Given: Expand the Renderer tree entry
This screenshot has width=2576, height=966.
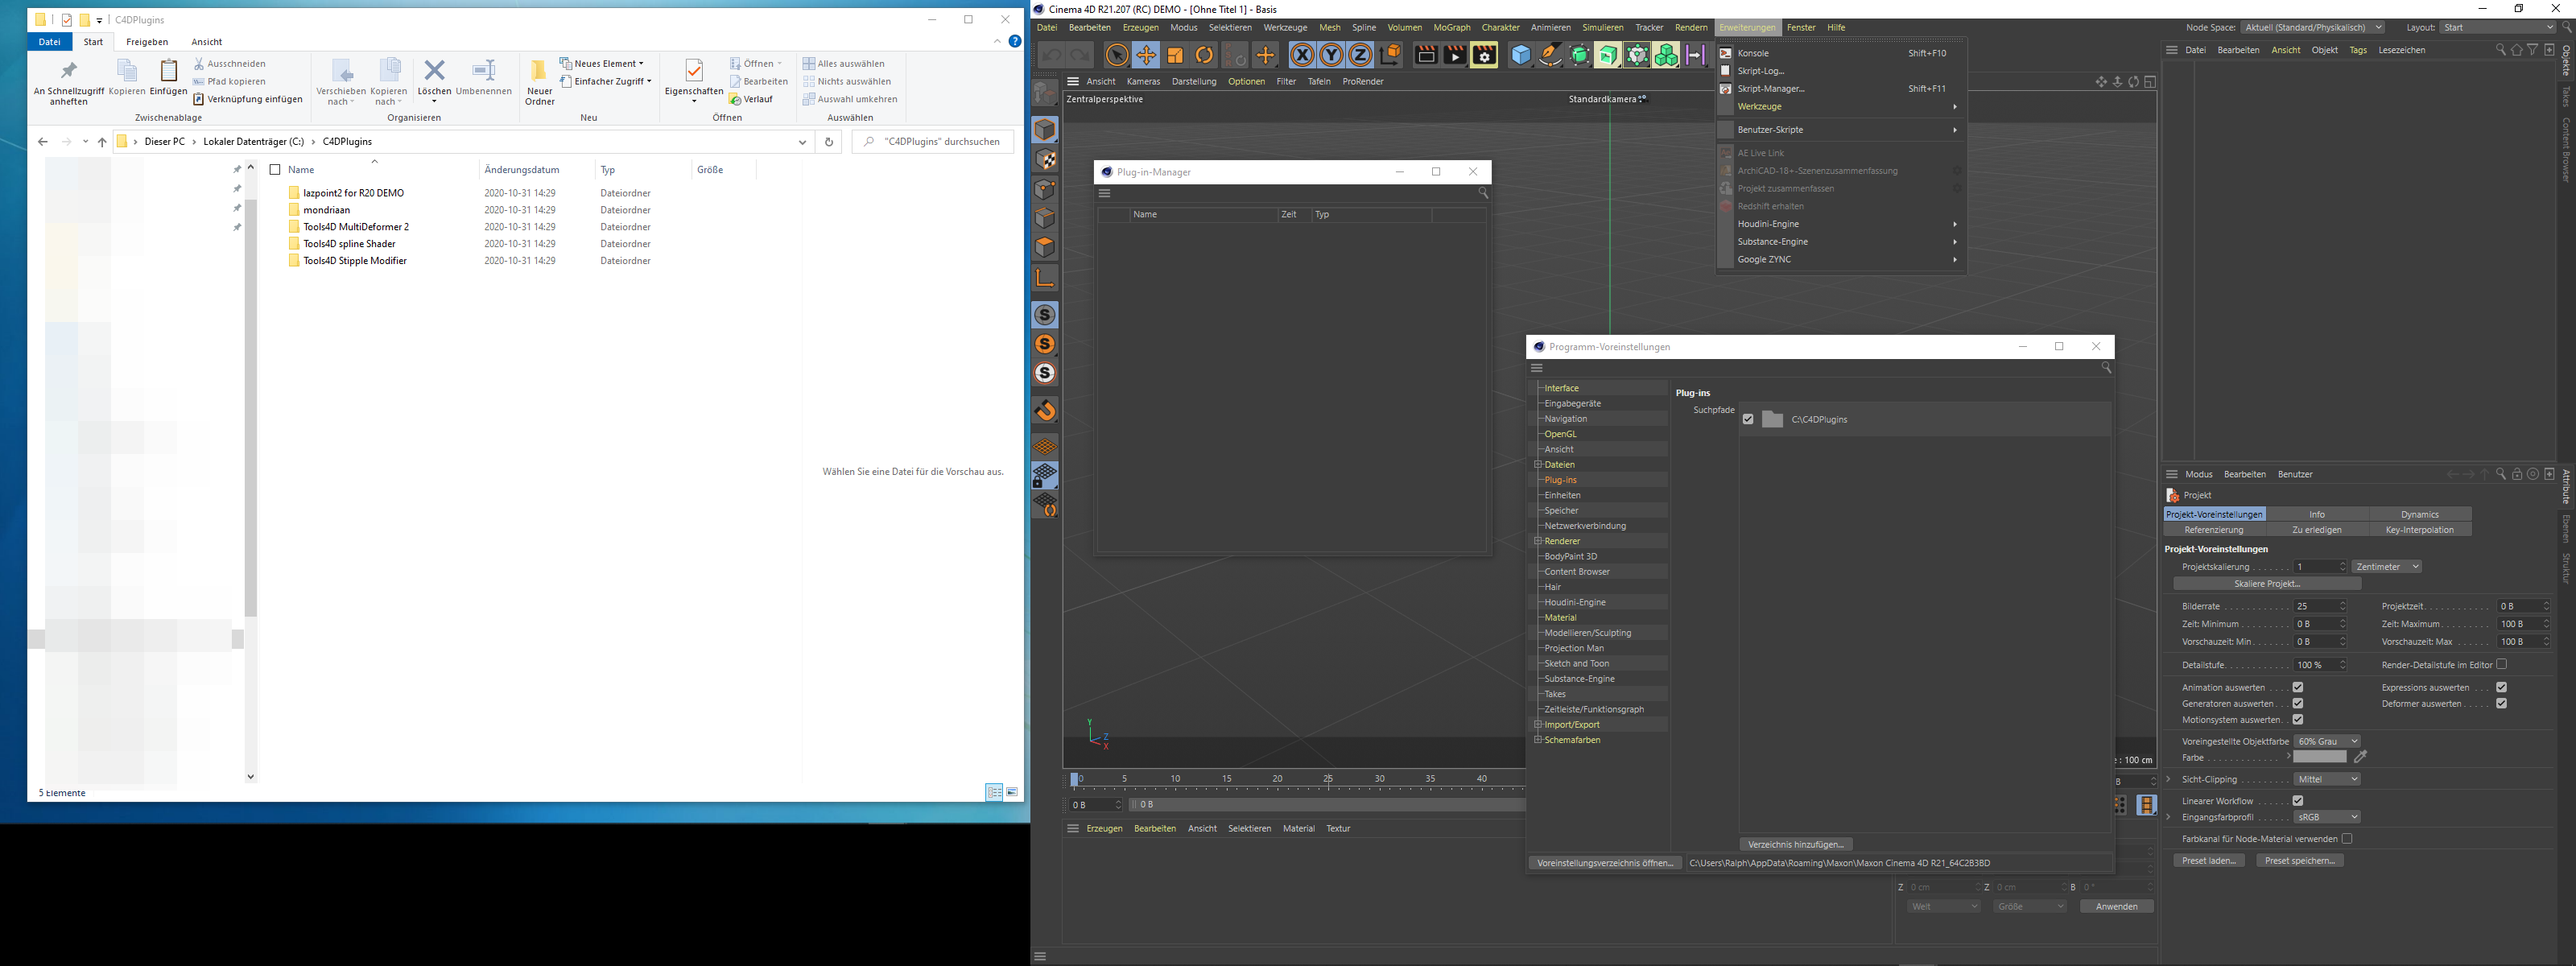Looking at the screenshot, I should [1538, 541].
